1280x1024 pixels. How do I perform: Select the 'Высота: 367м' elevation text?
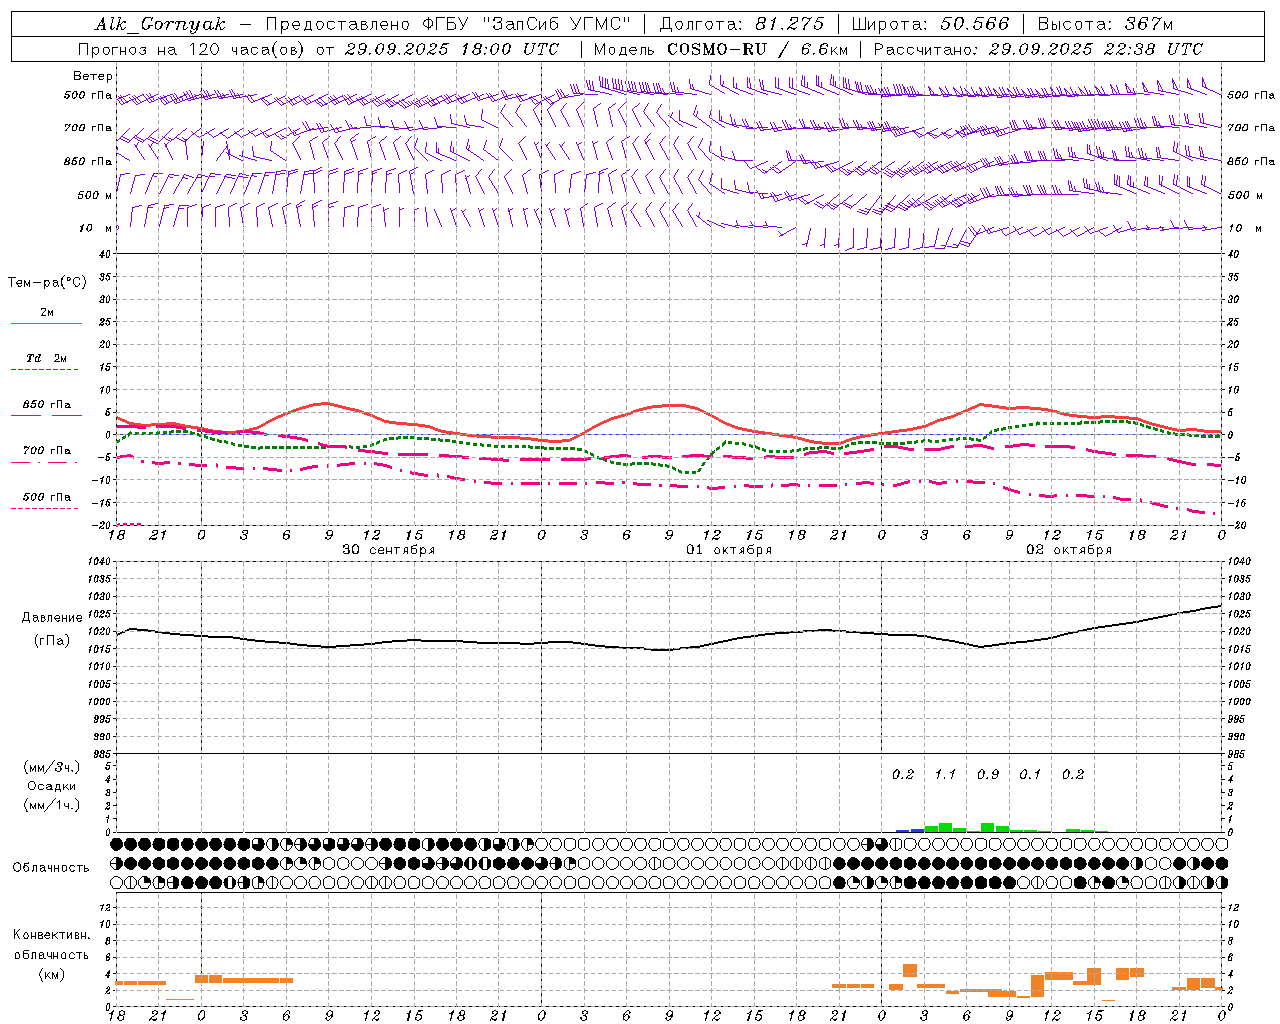pos(1105,24)
